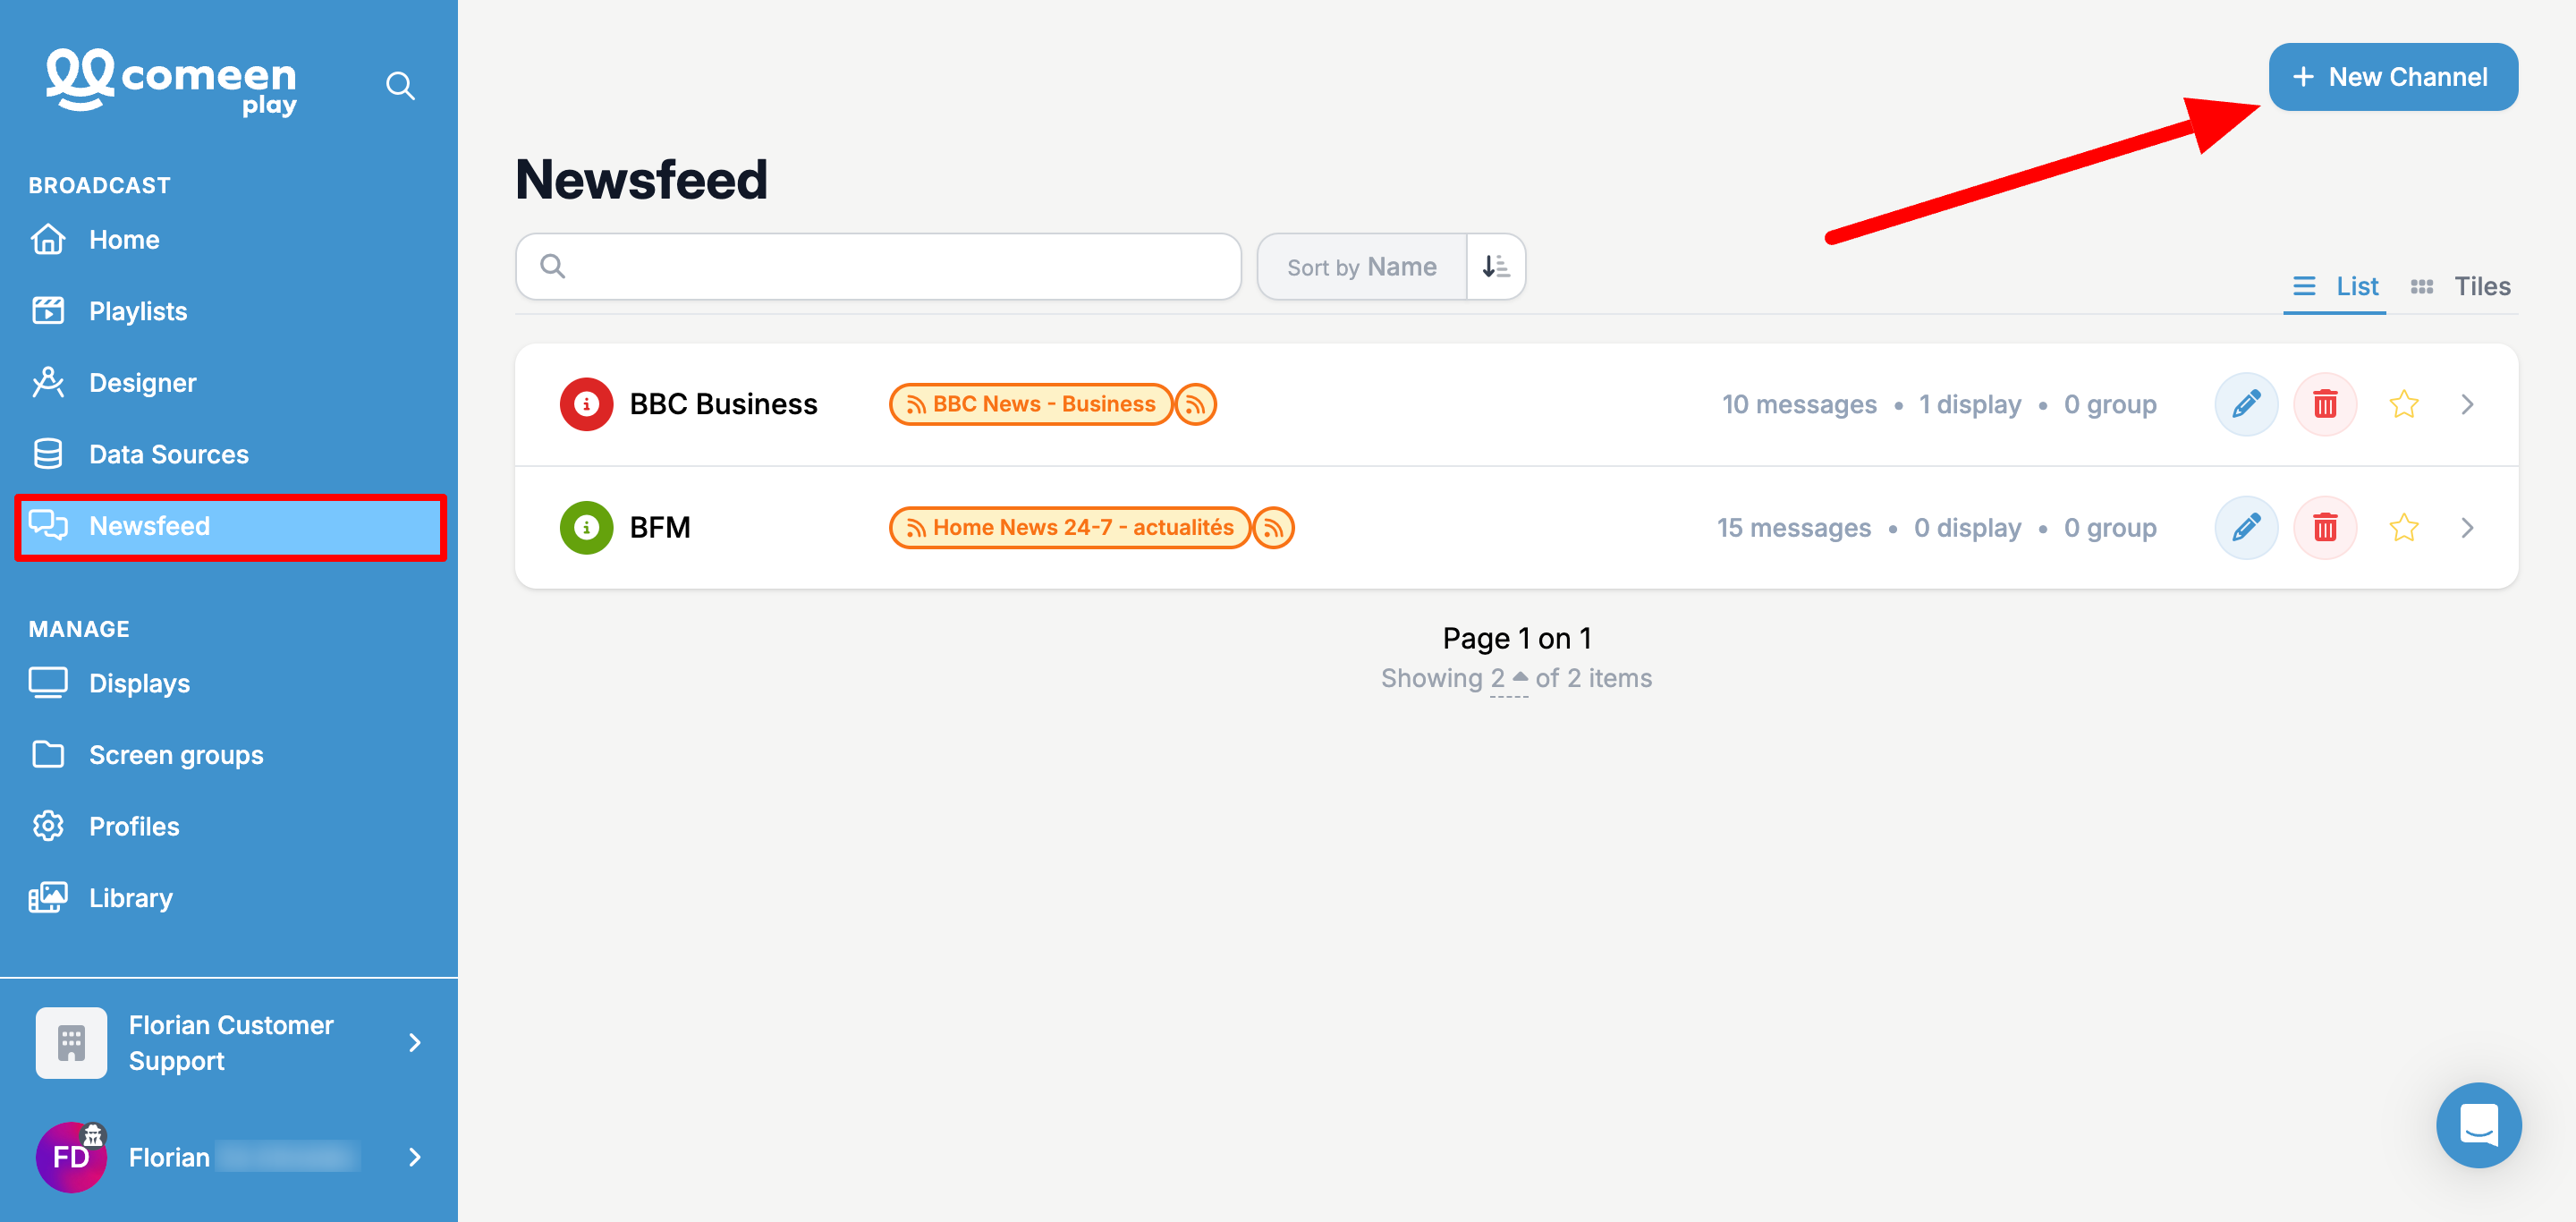This screenshot has width=2576, height=1222.
Task: Open Library in the sidebar
Action: [229, 898]
